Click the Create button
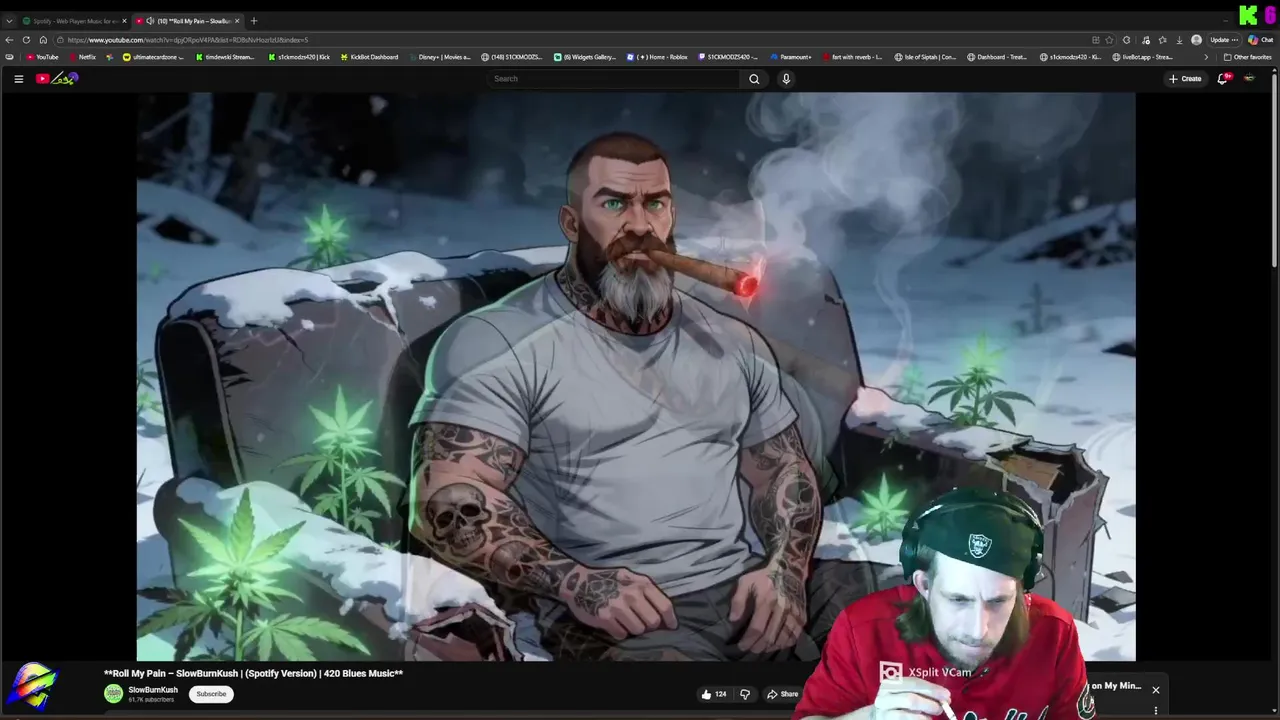The width and height of the screenshot is (1280, 720). tap(1185, 79)
